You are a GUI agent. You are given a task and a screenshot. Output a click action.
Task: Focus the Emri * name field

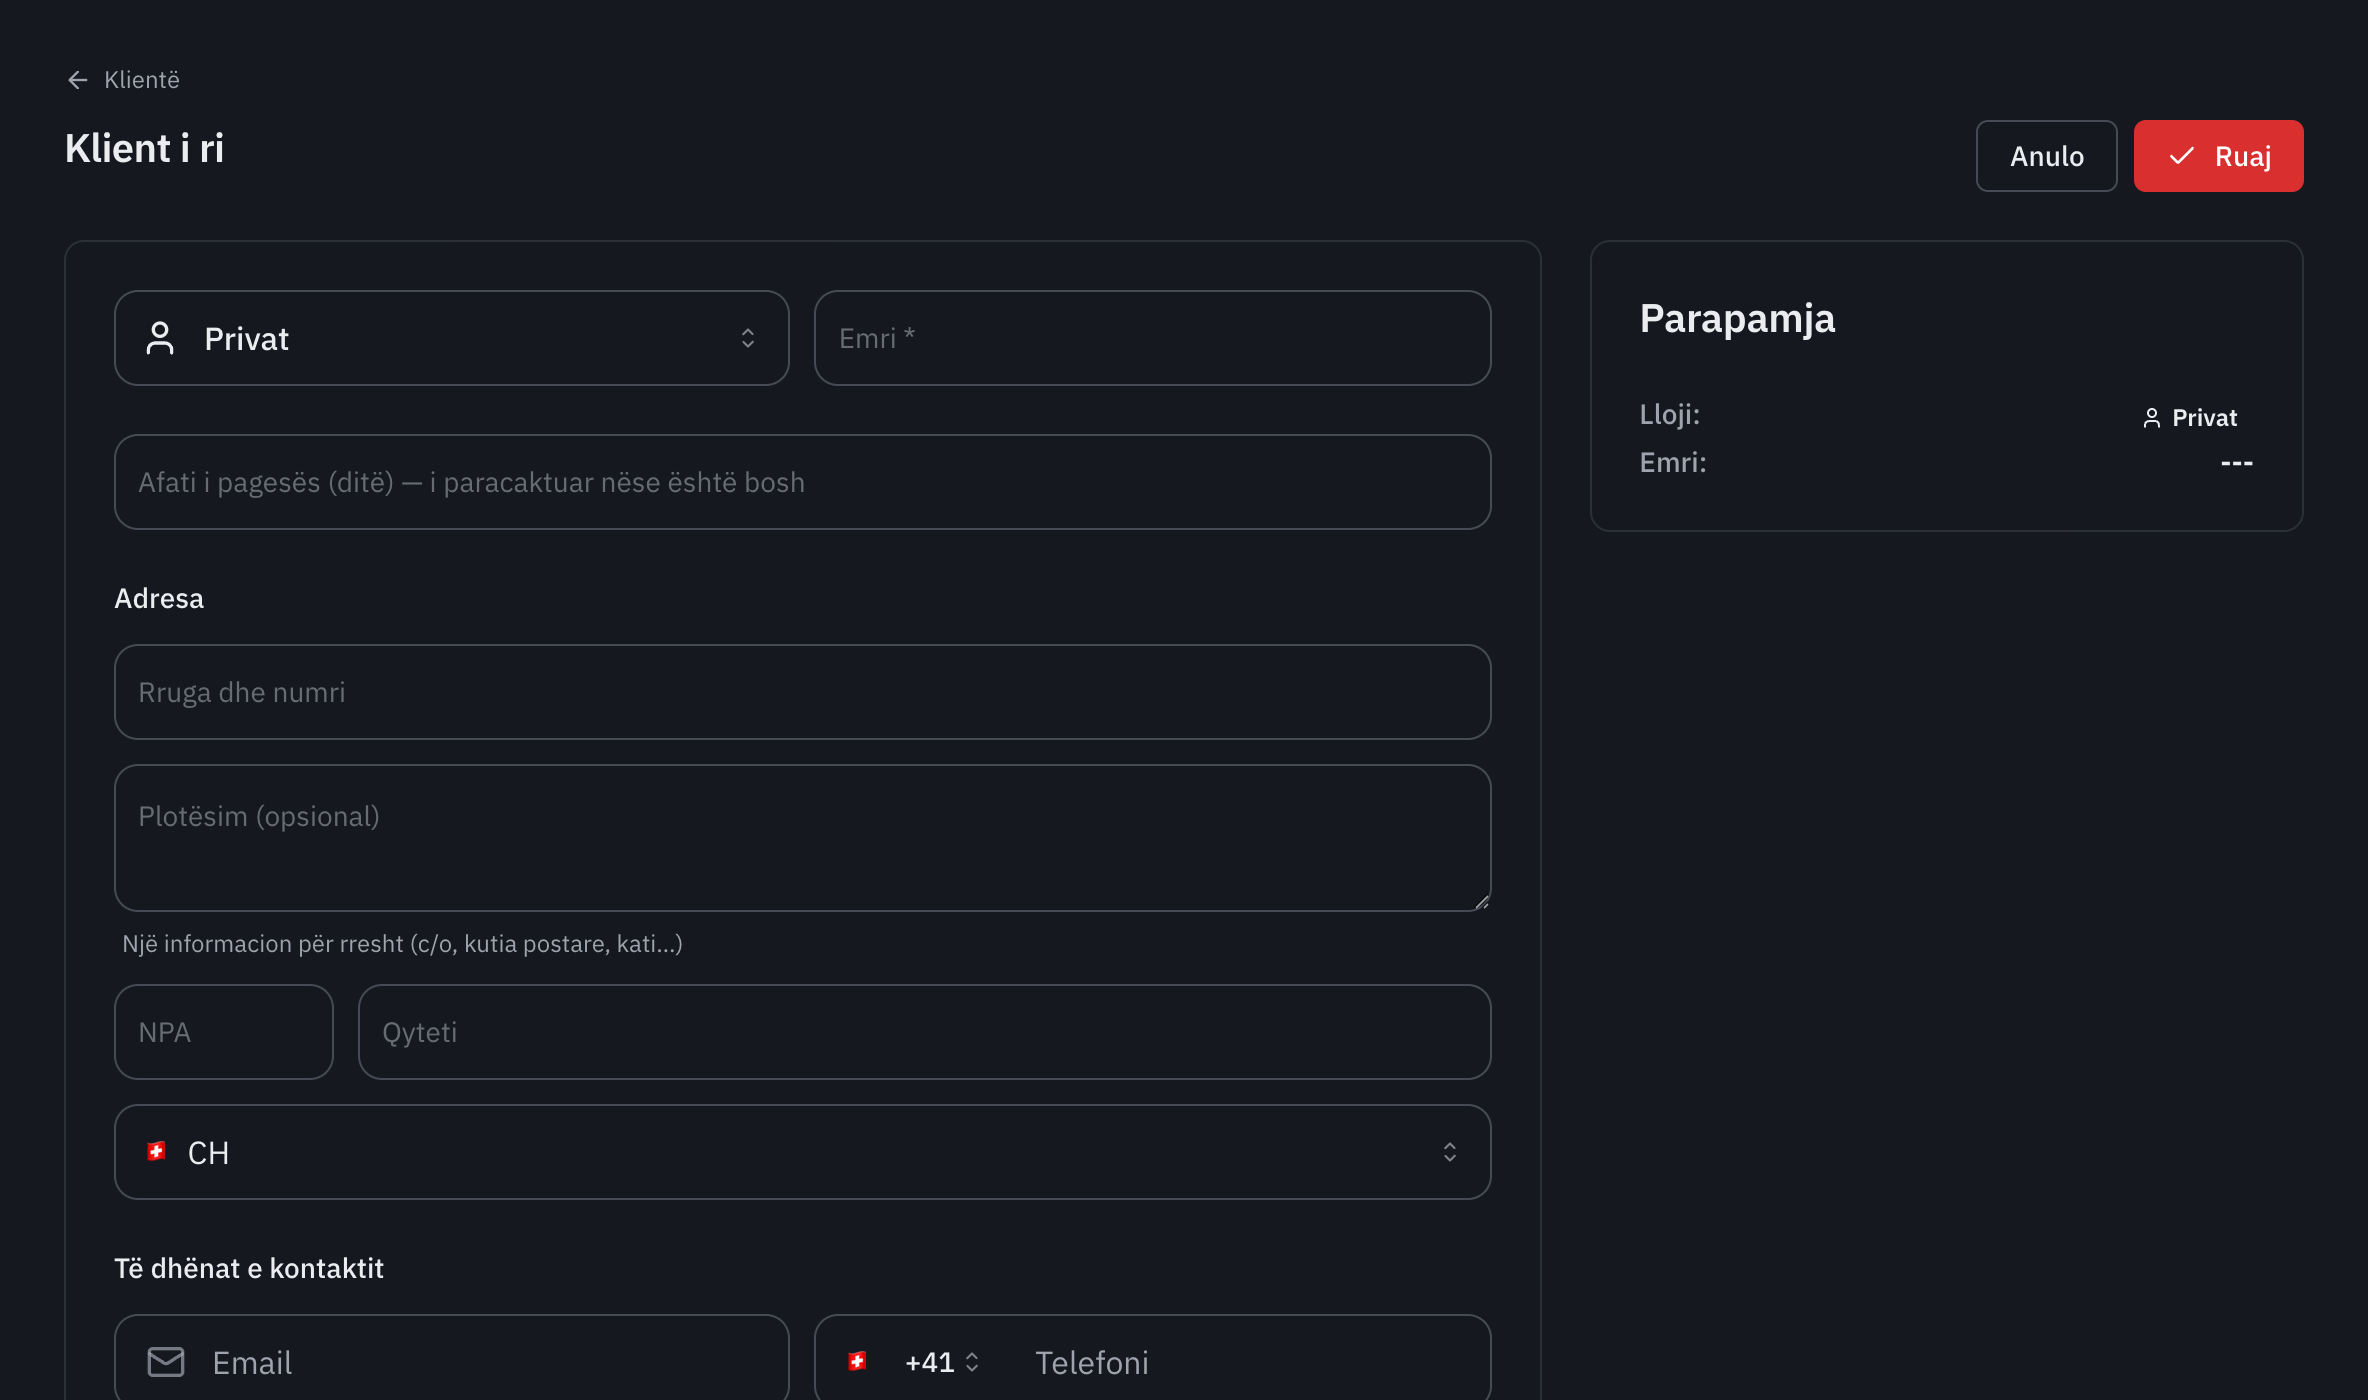pyautogui.click(x=1152, y=338)
